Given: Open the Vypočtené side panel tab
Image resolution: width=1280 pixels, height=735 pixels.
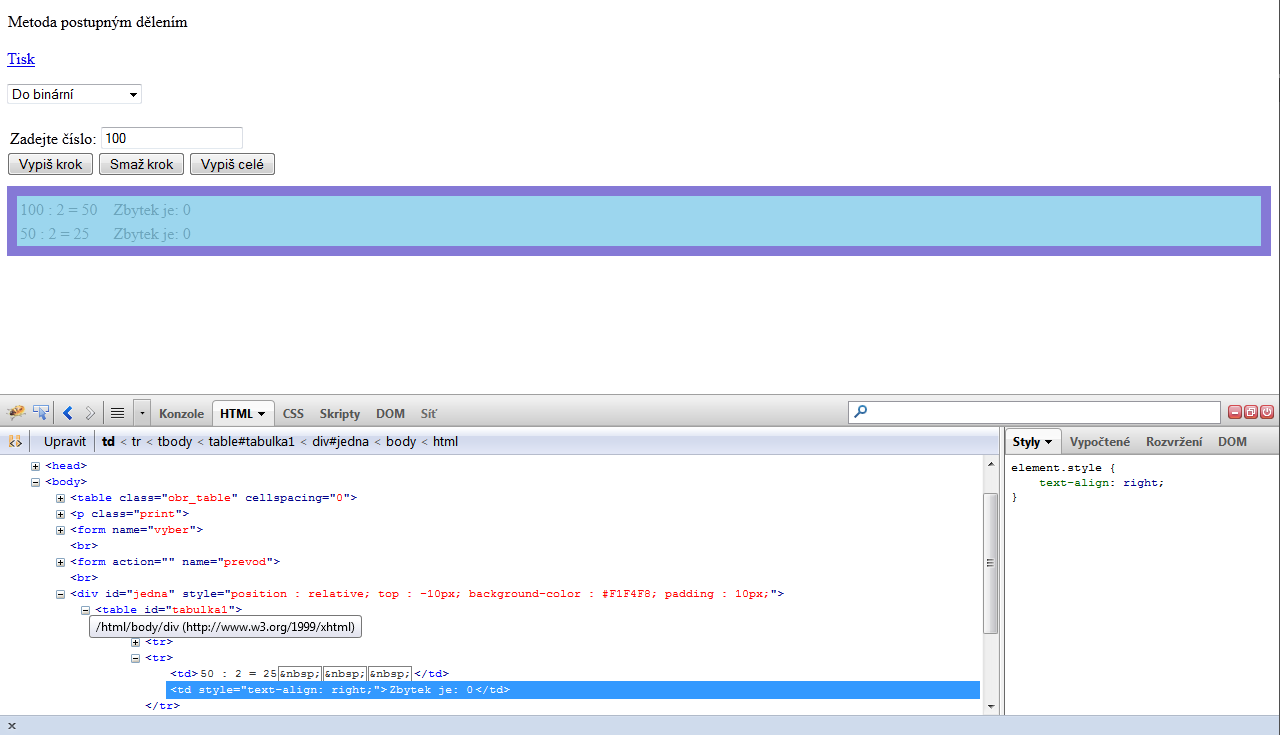Looking at the screenshot, I should pyautogui.click(x=1100, y=441).
